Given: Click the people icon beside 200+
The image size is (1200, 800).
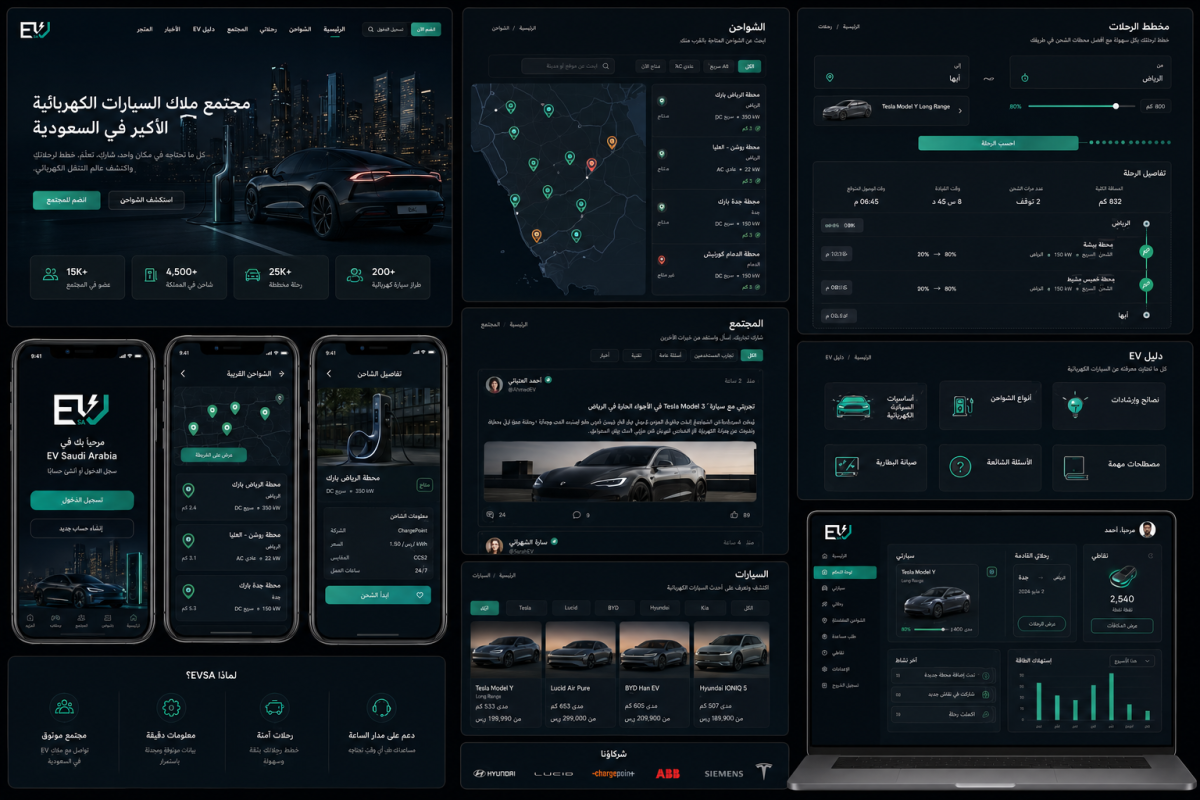Looking at the screenshot, I should [x=354, y=274].
